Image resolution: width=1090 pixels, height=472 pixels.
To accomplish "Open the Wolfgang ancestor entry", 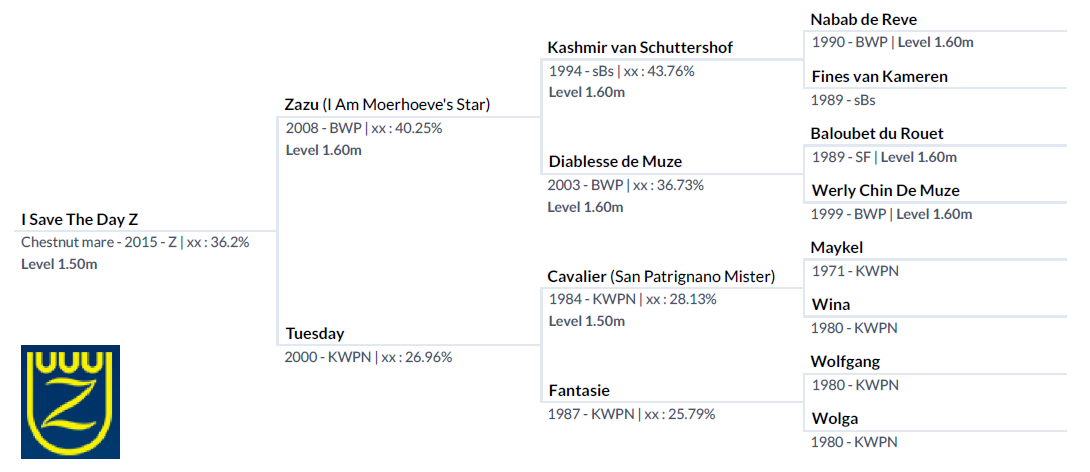I will click(845, 362).
